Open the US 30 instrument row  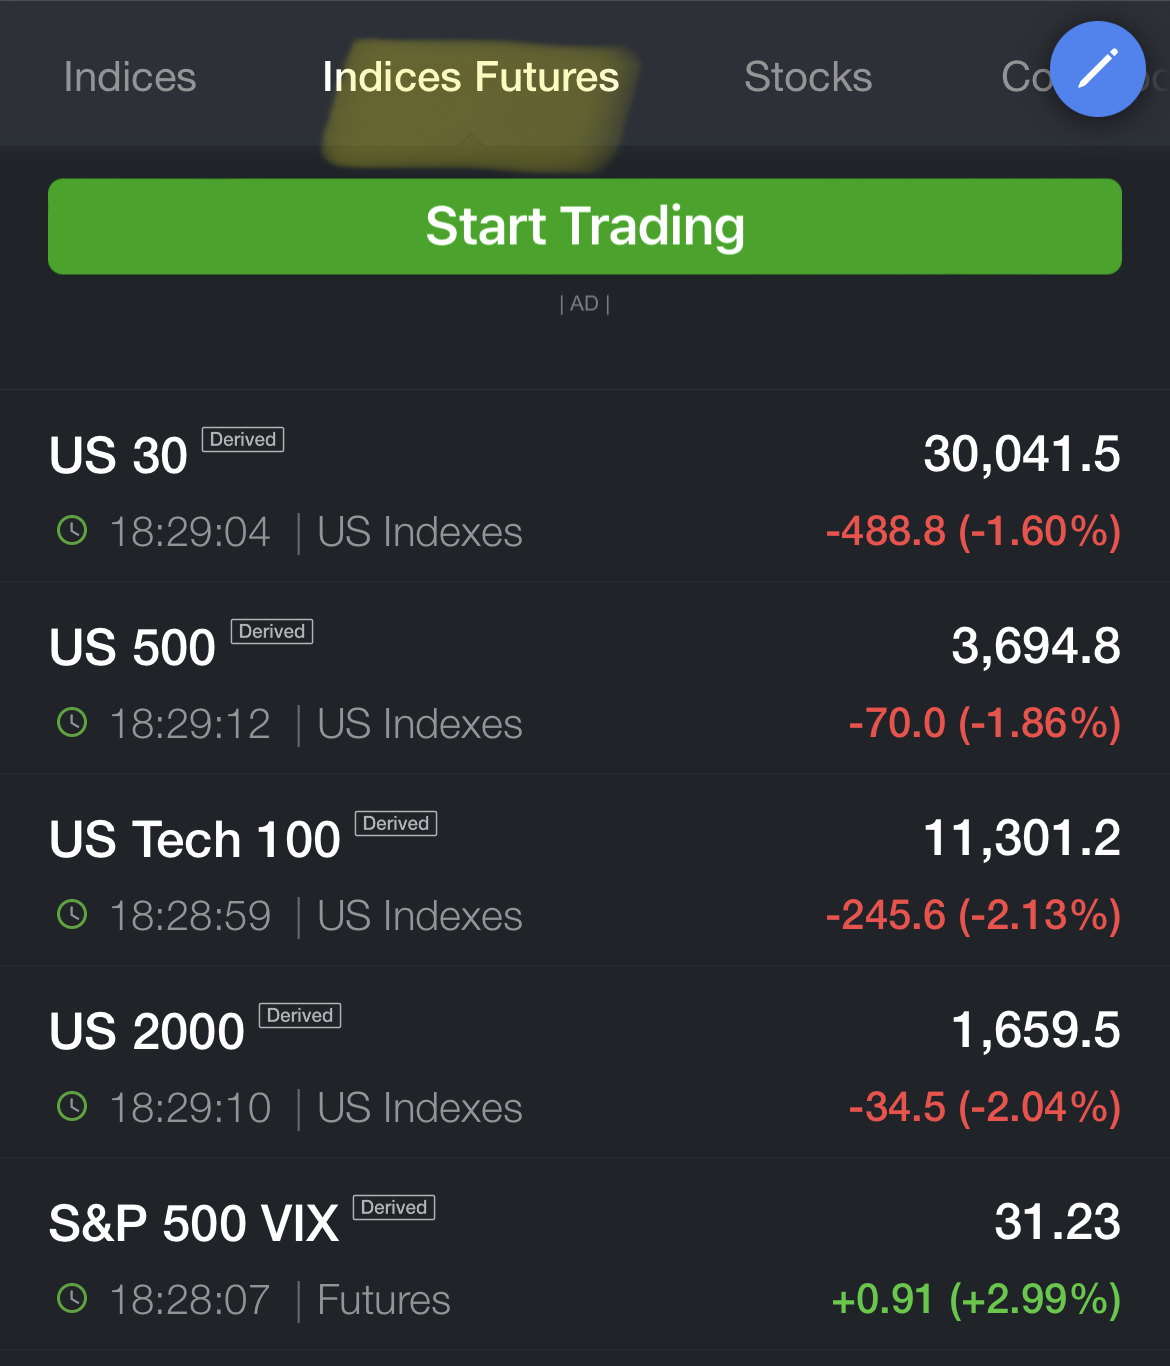click(x=585, y=486)
